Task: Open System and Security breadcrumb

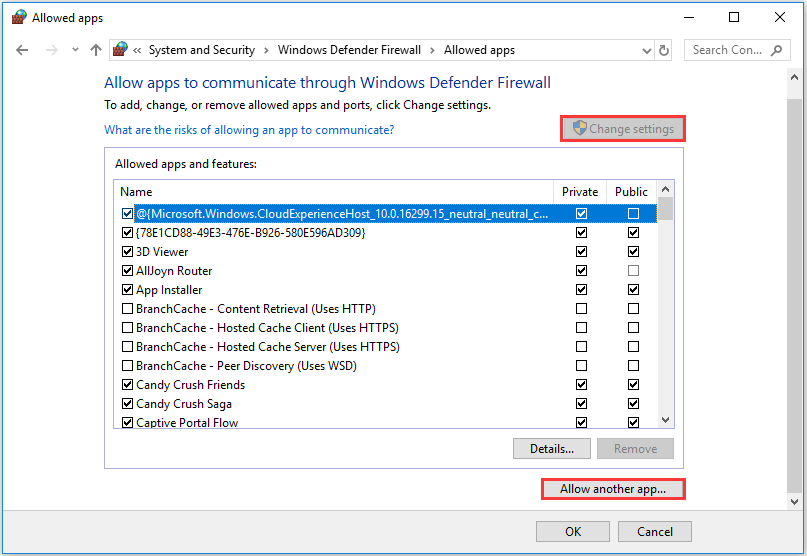Action: coord(202,50)
